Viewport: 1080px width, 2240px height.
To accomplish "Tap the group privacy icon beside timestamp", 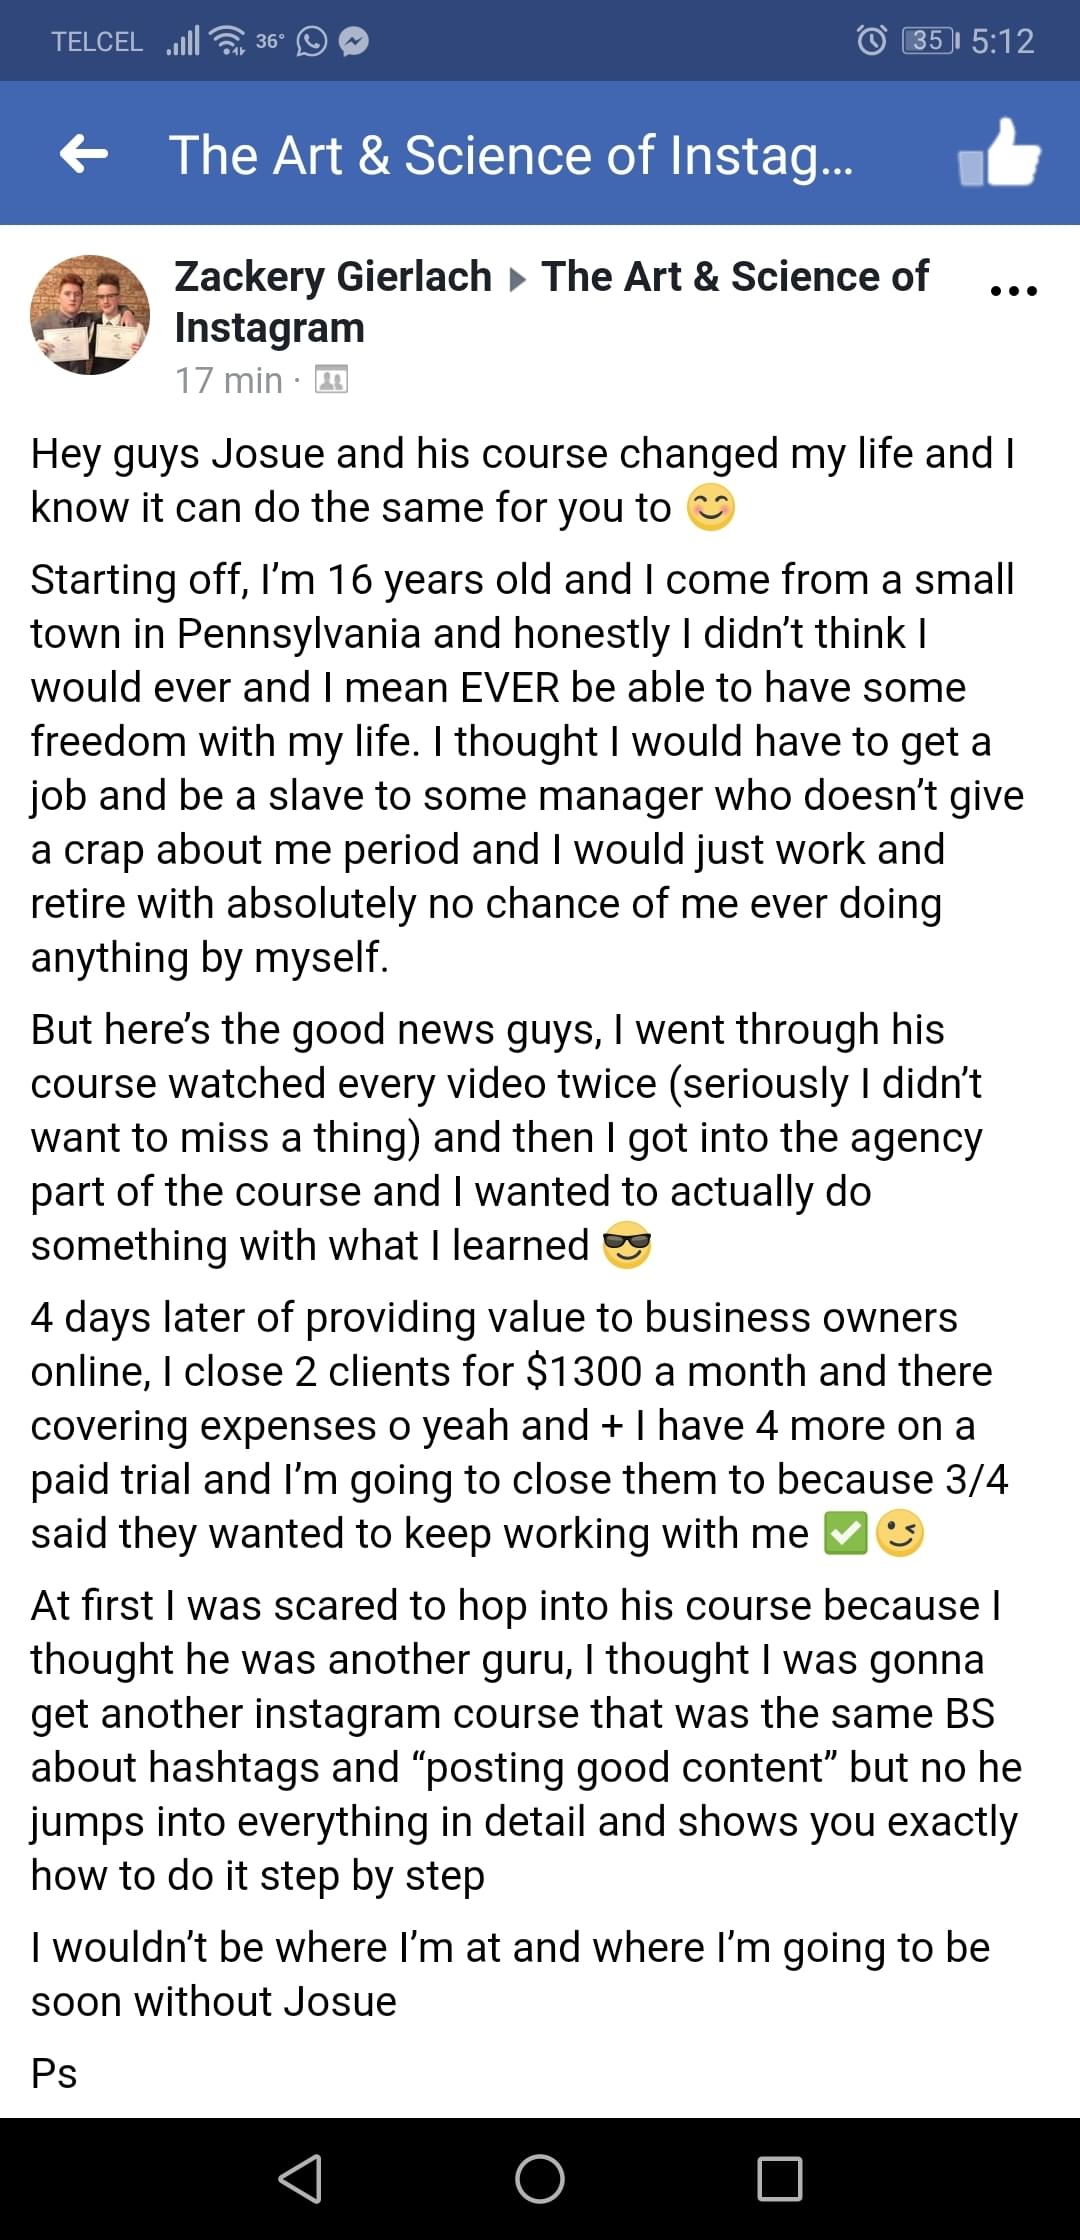I will click(331, 380).
